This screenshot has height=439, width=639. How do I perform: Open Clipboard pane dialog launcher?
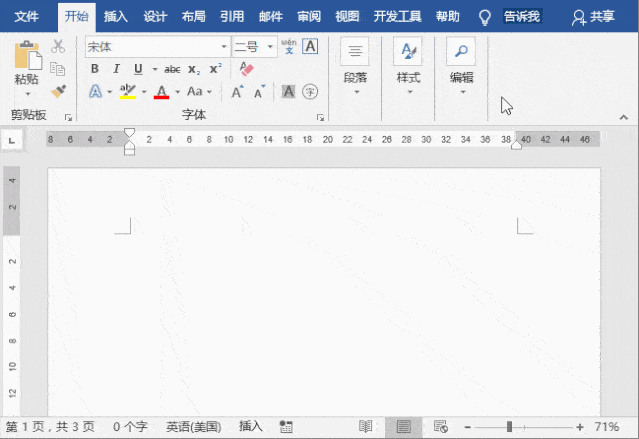point(68,117)
